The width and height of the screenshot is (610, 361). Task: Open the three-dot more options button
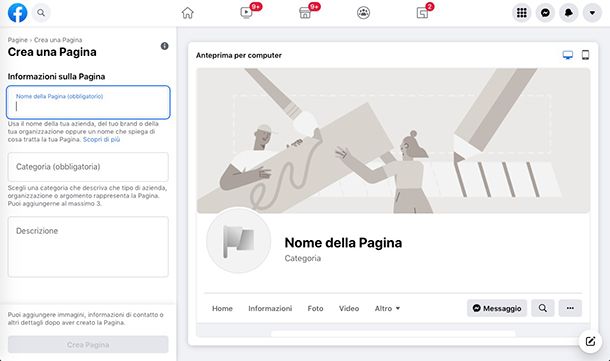coord(570,308)
